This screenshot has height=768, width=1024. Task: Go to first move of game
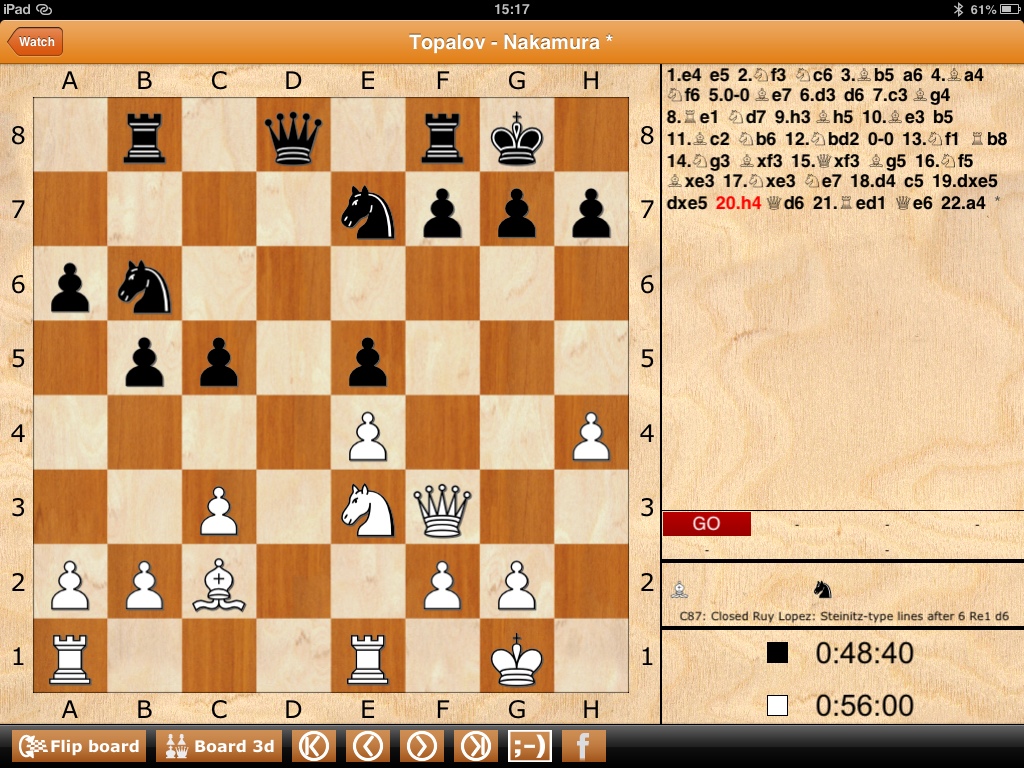315,746
